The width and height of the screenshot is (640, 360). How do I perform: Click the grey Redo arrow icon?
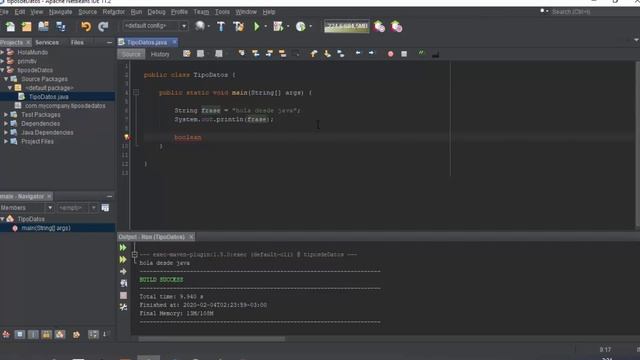point(103,27)
